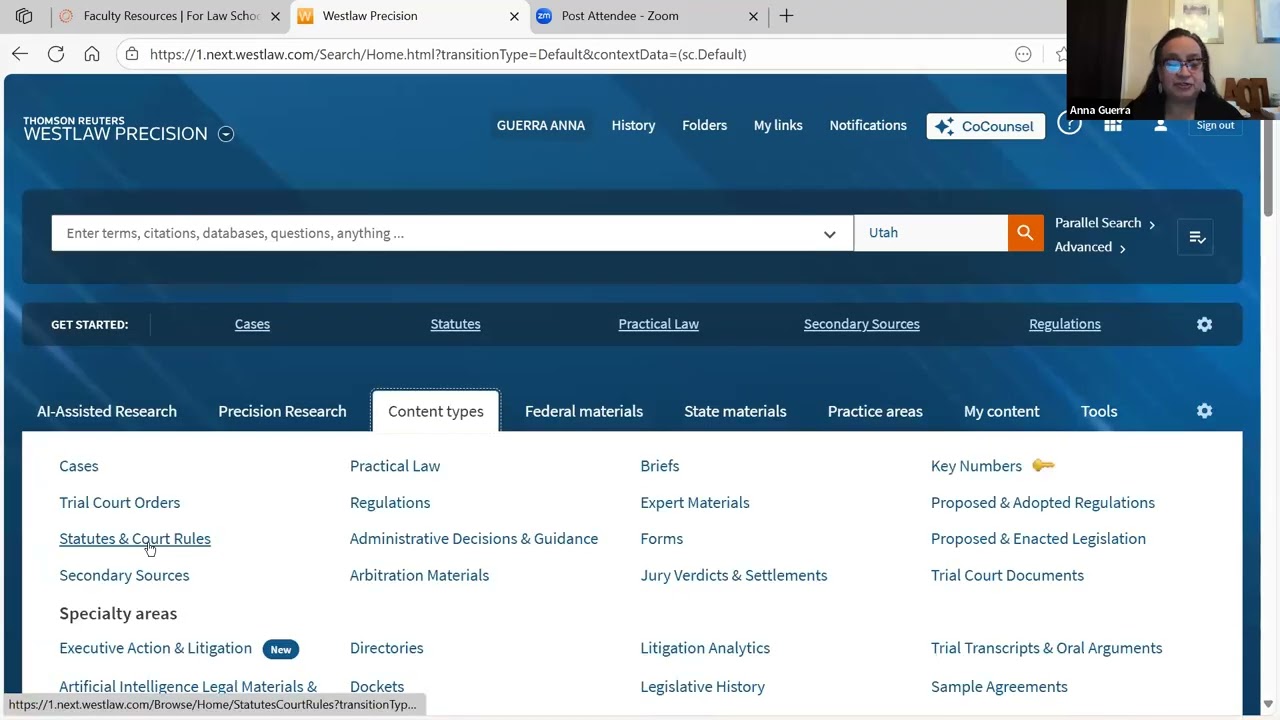Open the CoCounsel AI assistant

[986, 126]
